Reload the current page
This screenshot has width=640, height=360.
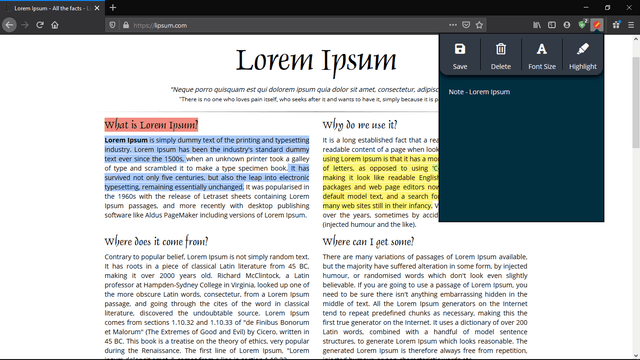(40, 25)
